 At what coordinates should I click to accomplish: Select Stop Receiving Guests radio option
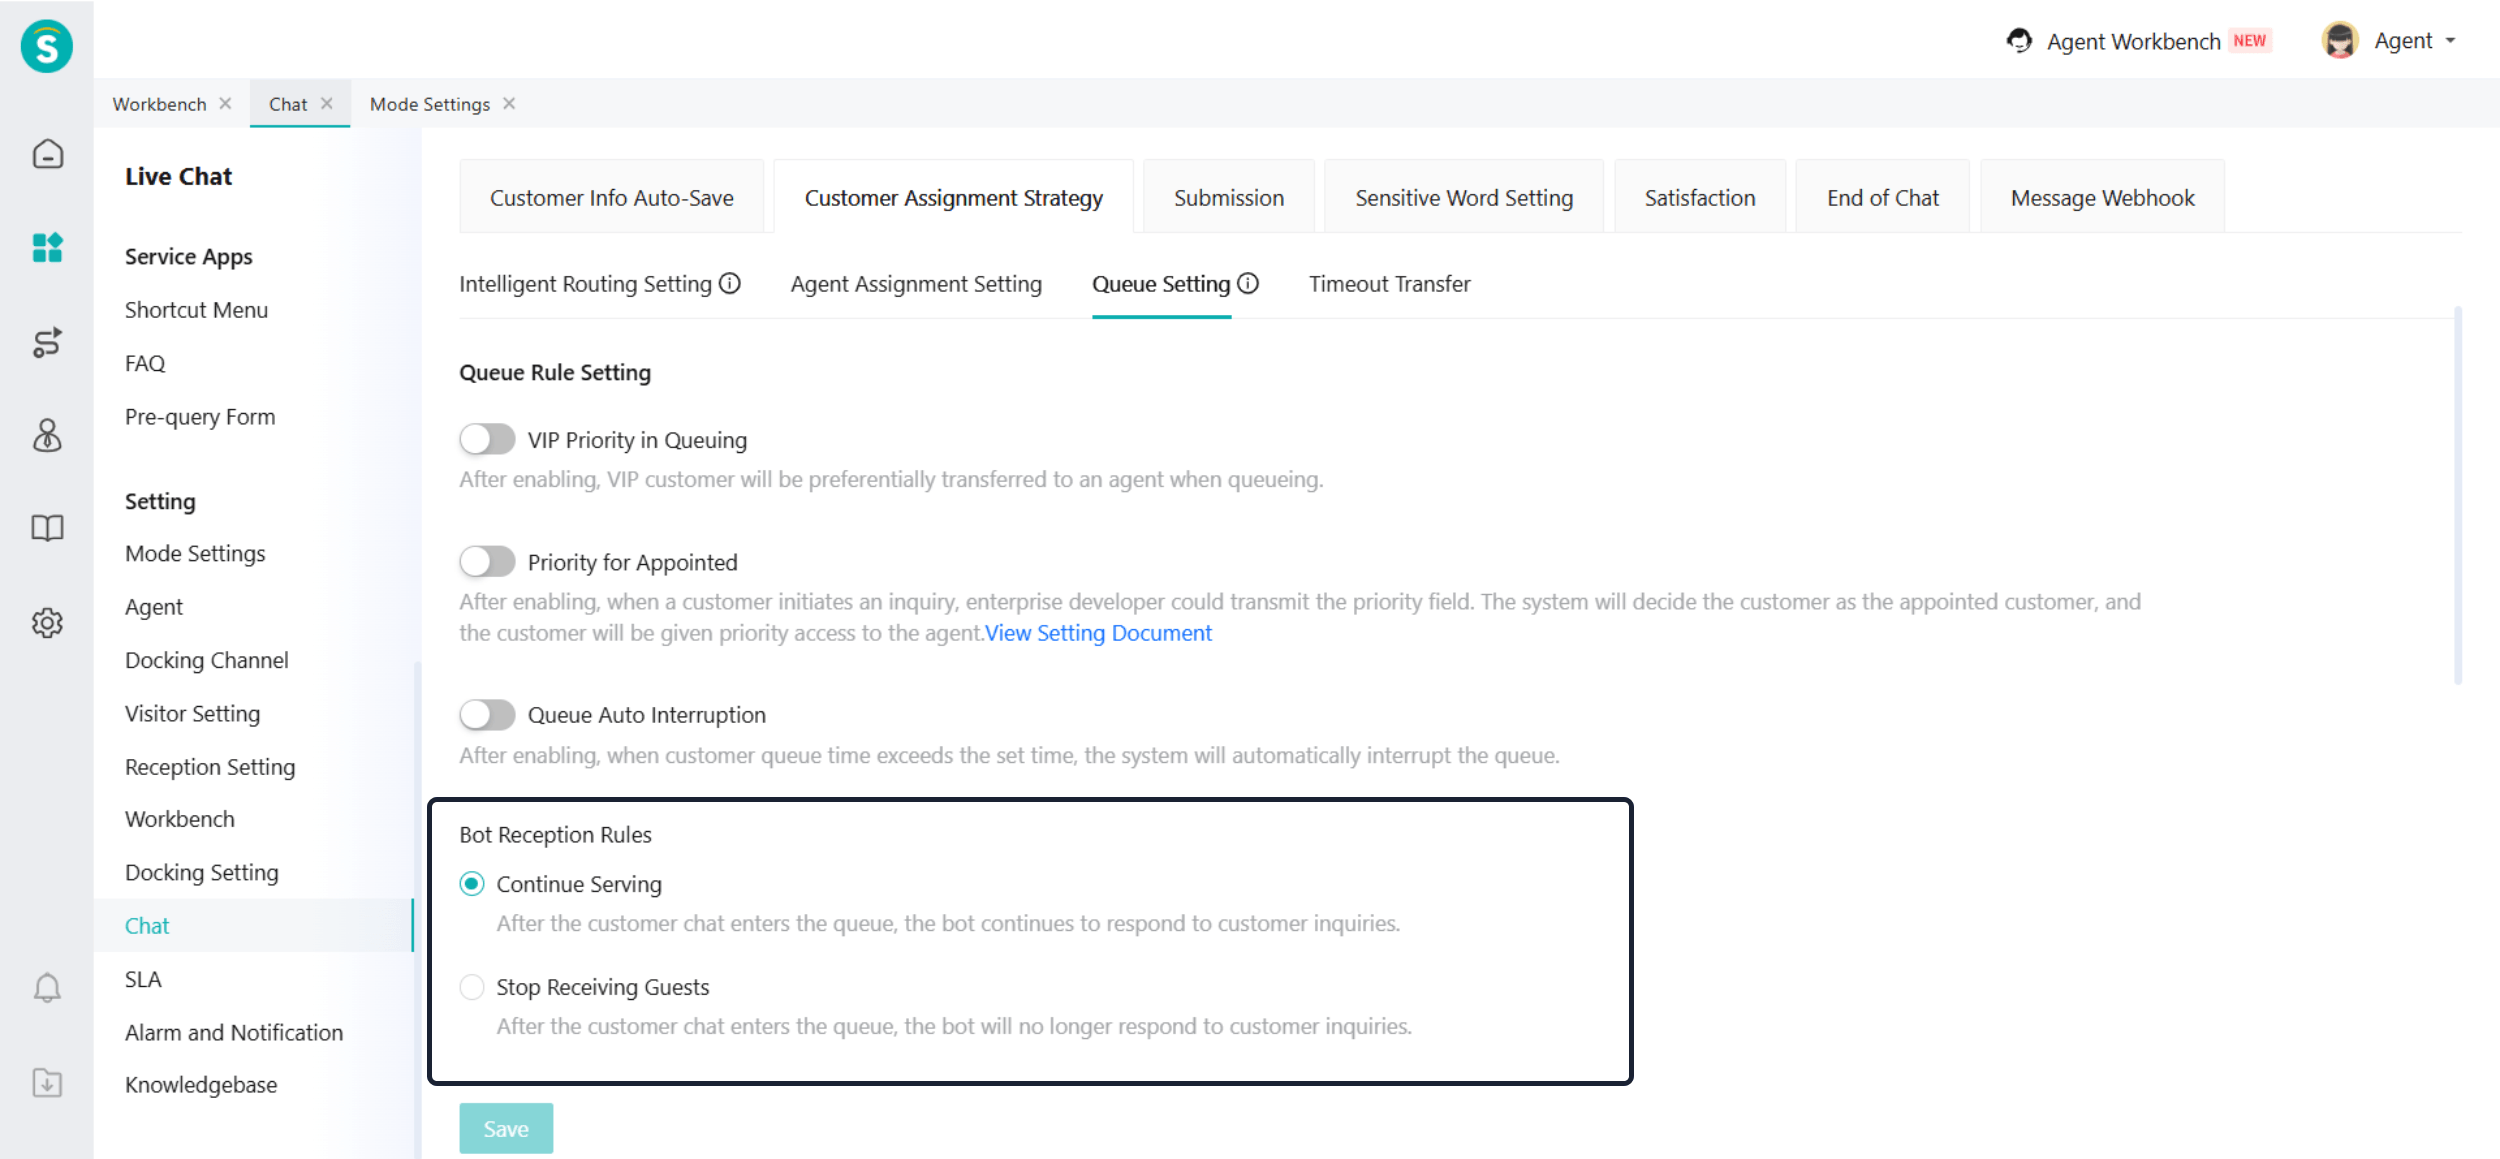click(472, 987)
